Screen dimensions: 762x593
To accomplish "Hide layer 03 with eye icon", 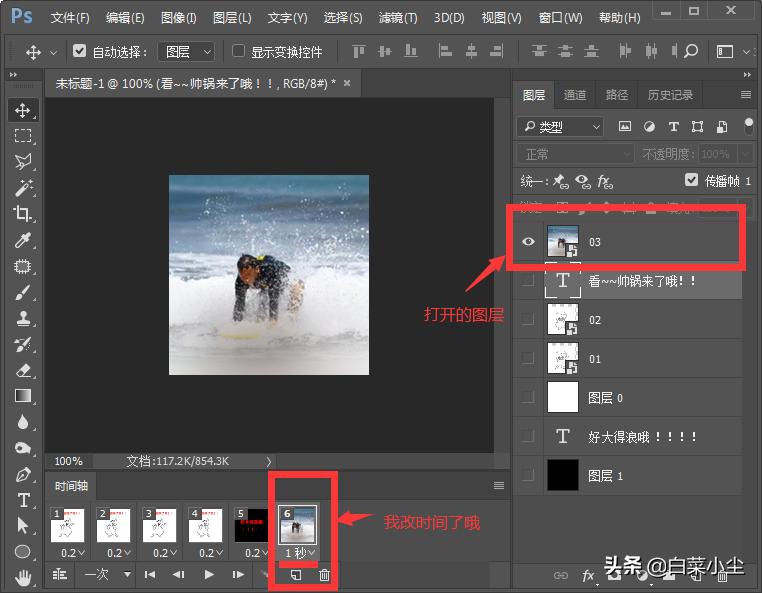I will 528,242.
